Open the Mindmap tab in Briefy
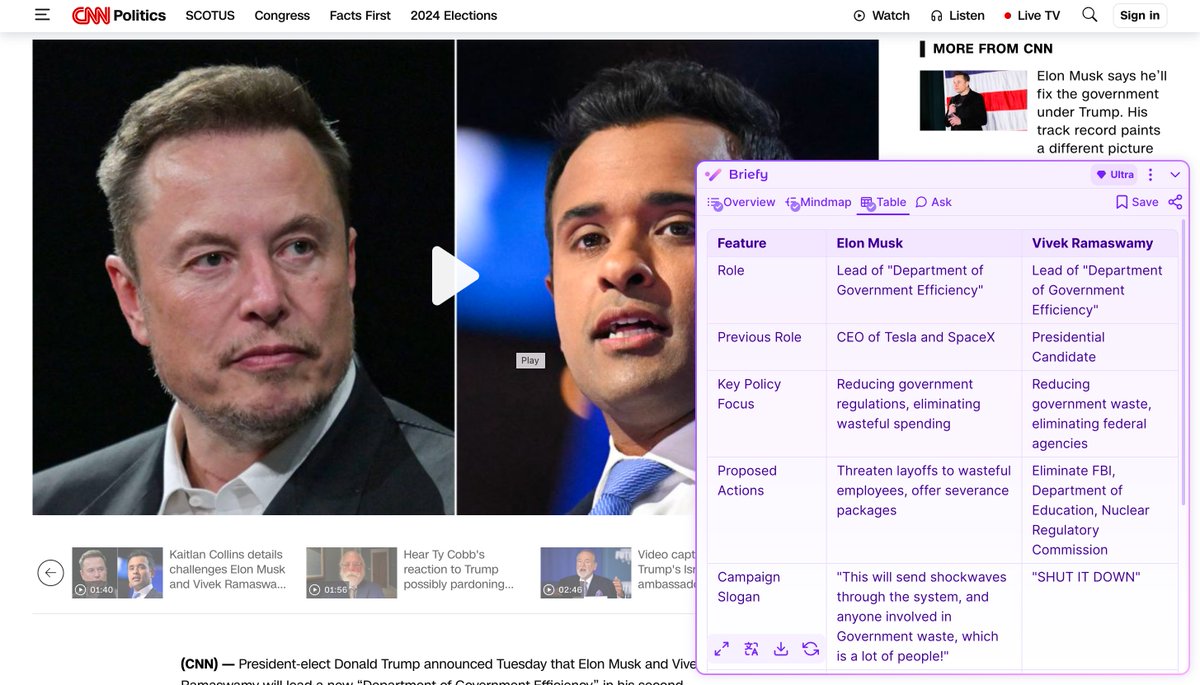Viewport: 1200px width, 685px height. click(x=818, y=202)
